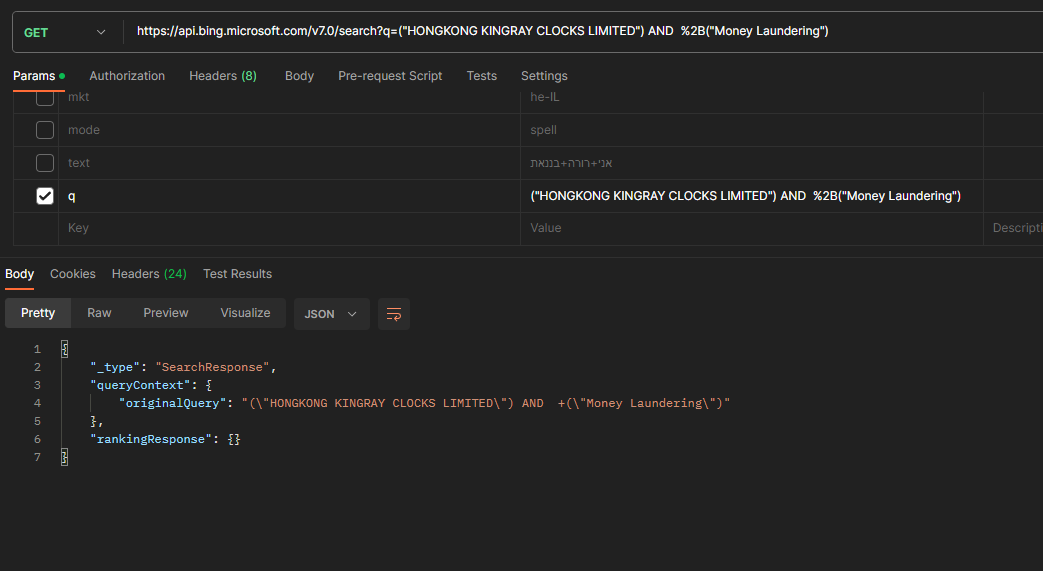Viewport: 1043px width, 571px height.
Task: Open the Test Results tab
Action: pyautogui.click(x=237, y=274)
